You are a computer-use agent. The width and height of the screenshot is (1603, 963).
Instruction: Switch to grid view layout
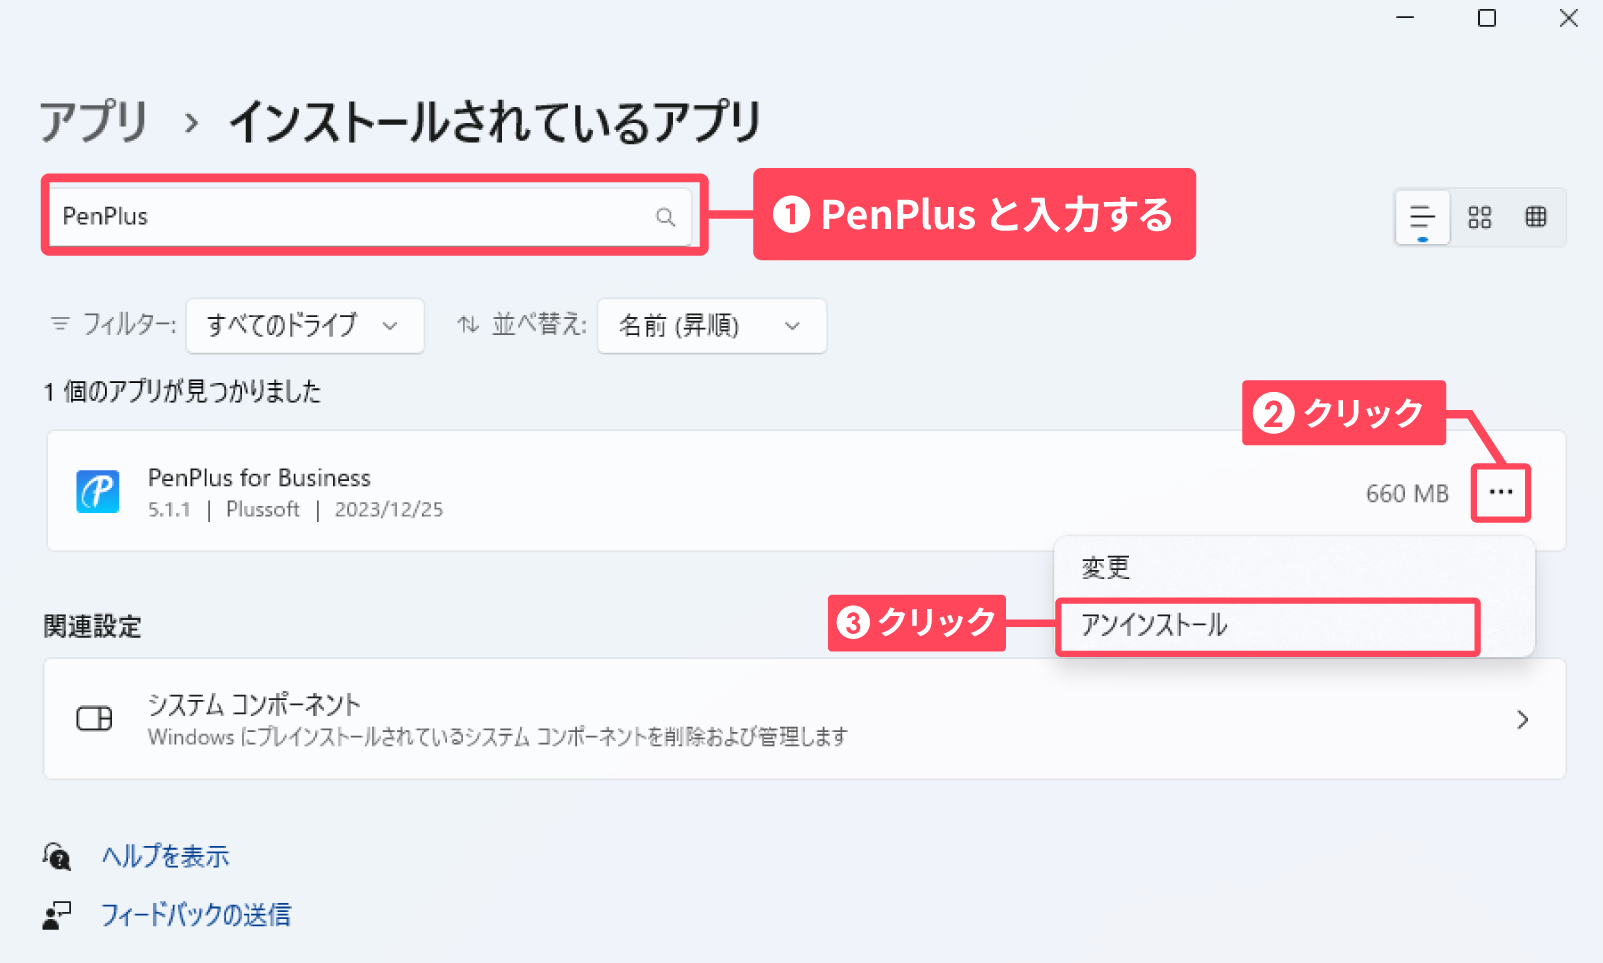coord(1479,217)
